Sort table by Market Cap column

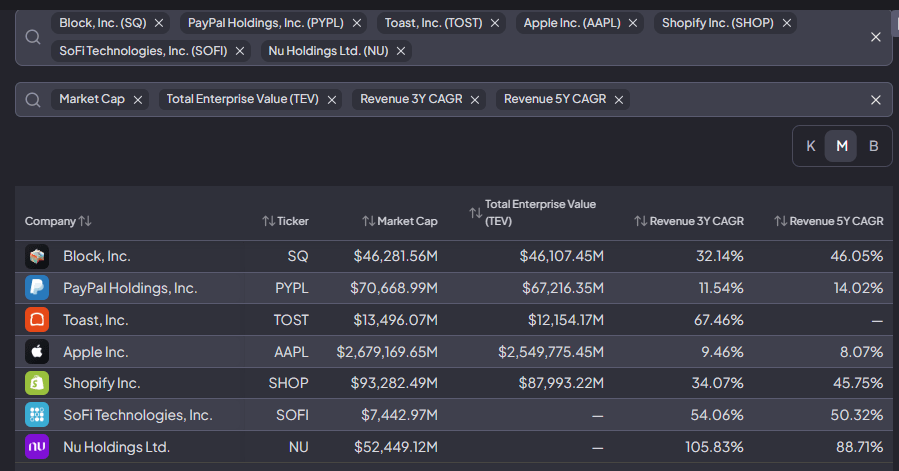400,221
